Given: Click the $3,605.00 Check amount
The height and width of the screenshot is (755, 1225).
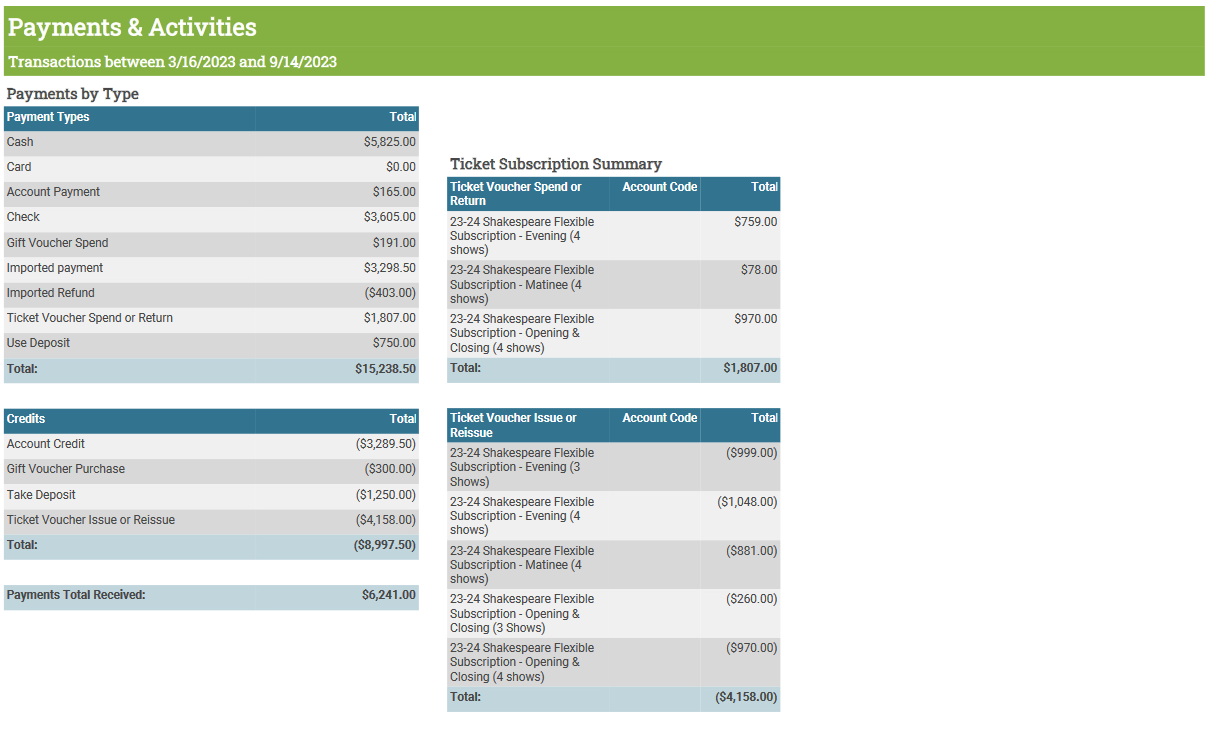Looking at the screenshot, I should click(x=390, y=217).
